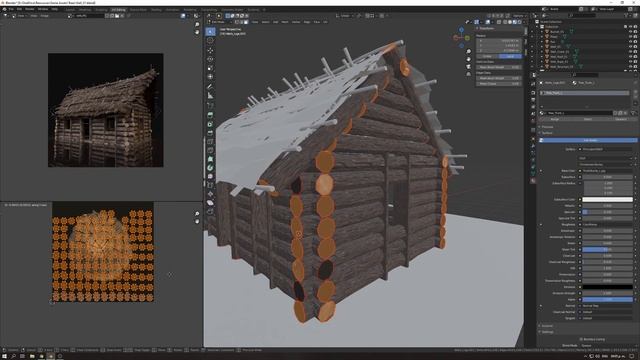The width and height of the screenshot is (640, 360).
Task: Click the Use Nodes button
Action: click(x=589, y=140)
